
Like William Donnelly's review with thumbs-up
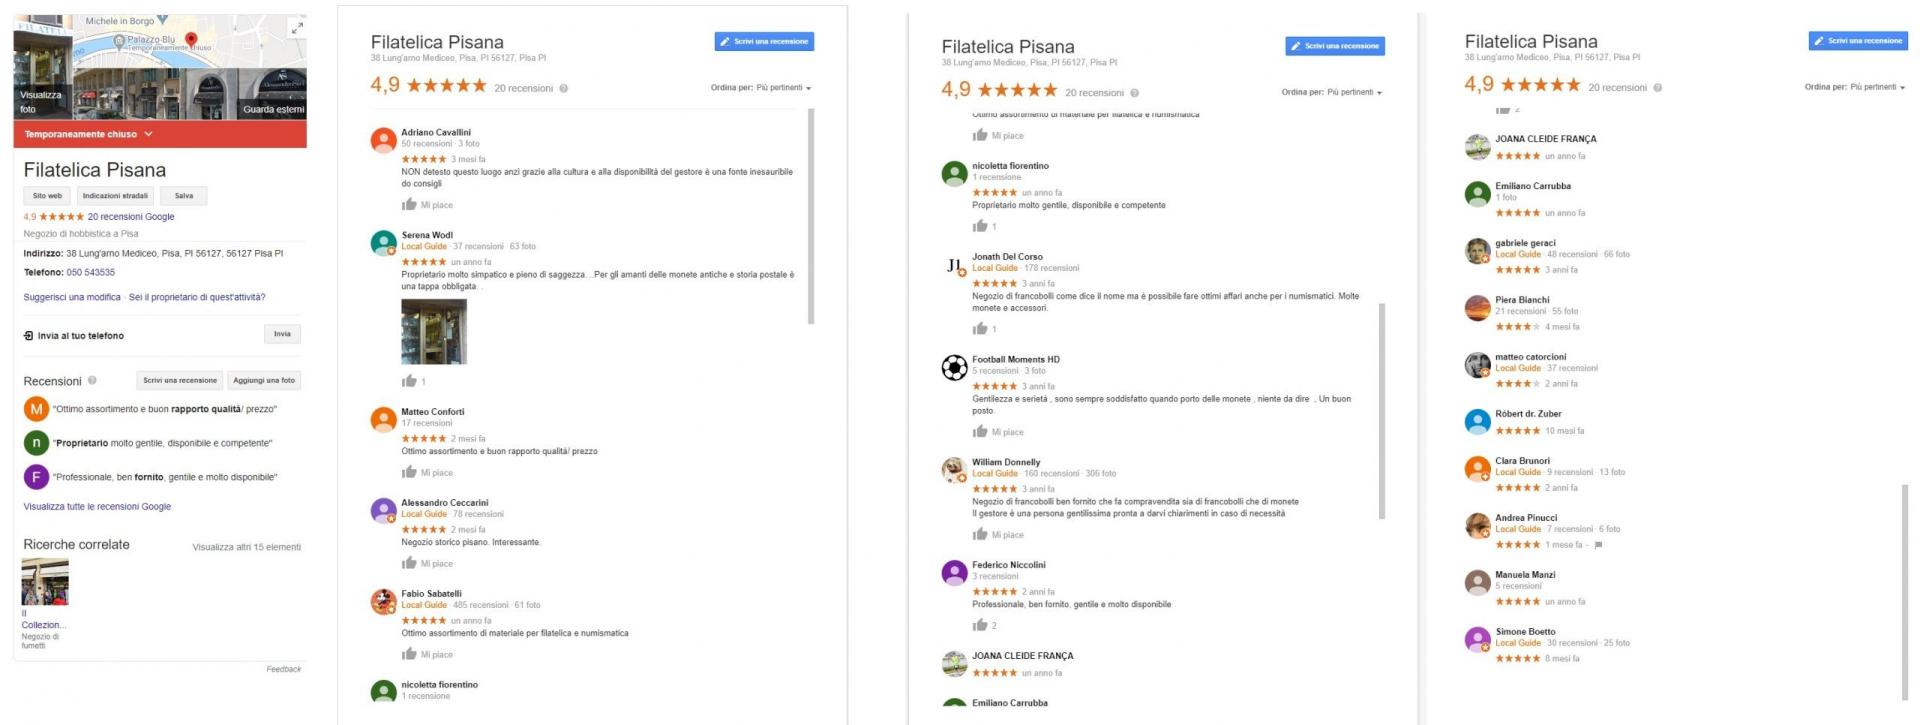pyautogui.click(x=980, y=535)
